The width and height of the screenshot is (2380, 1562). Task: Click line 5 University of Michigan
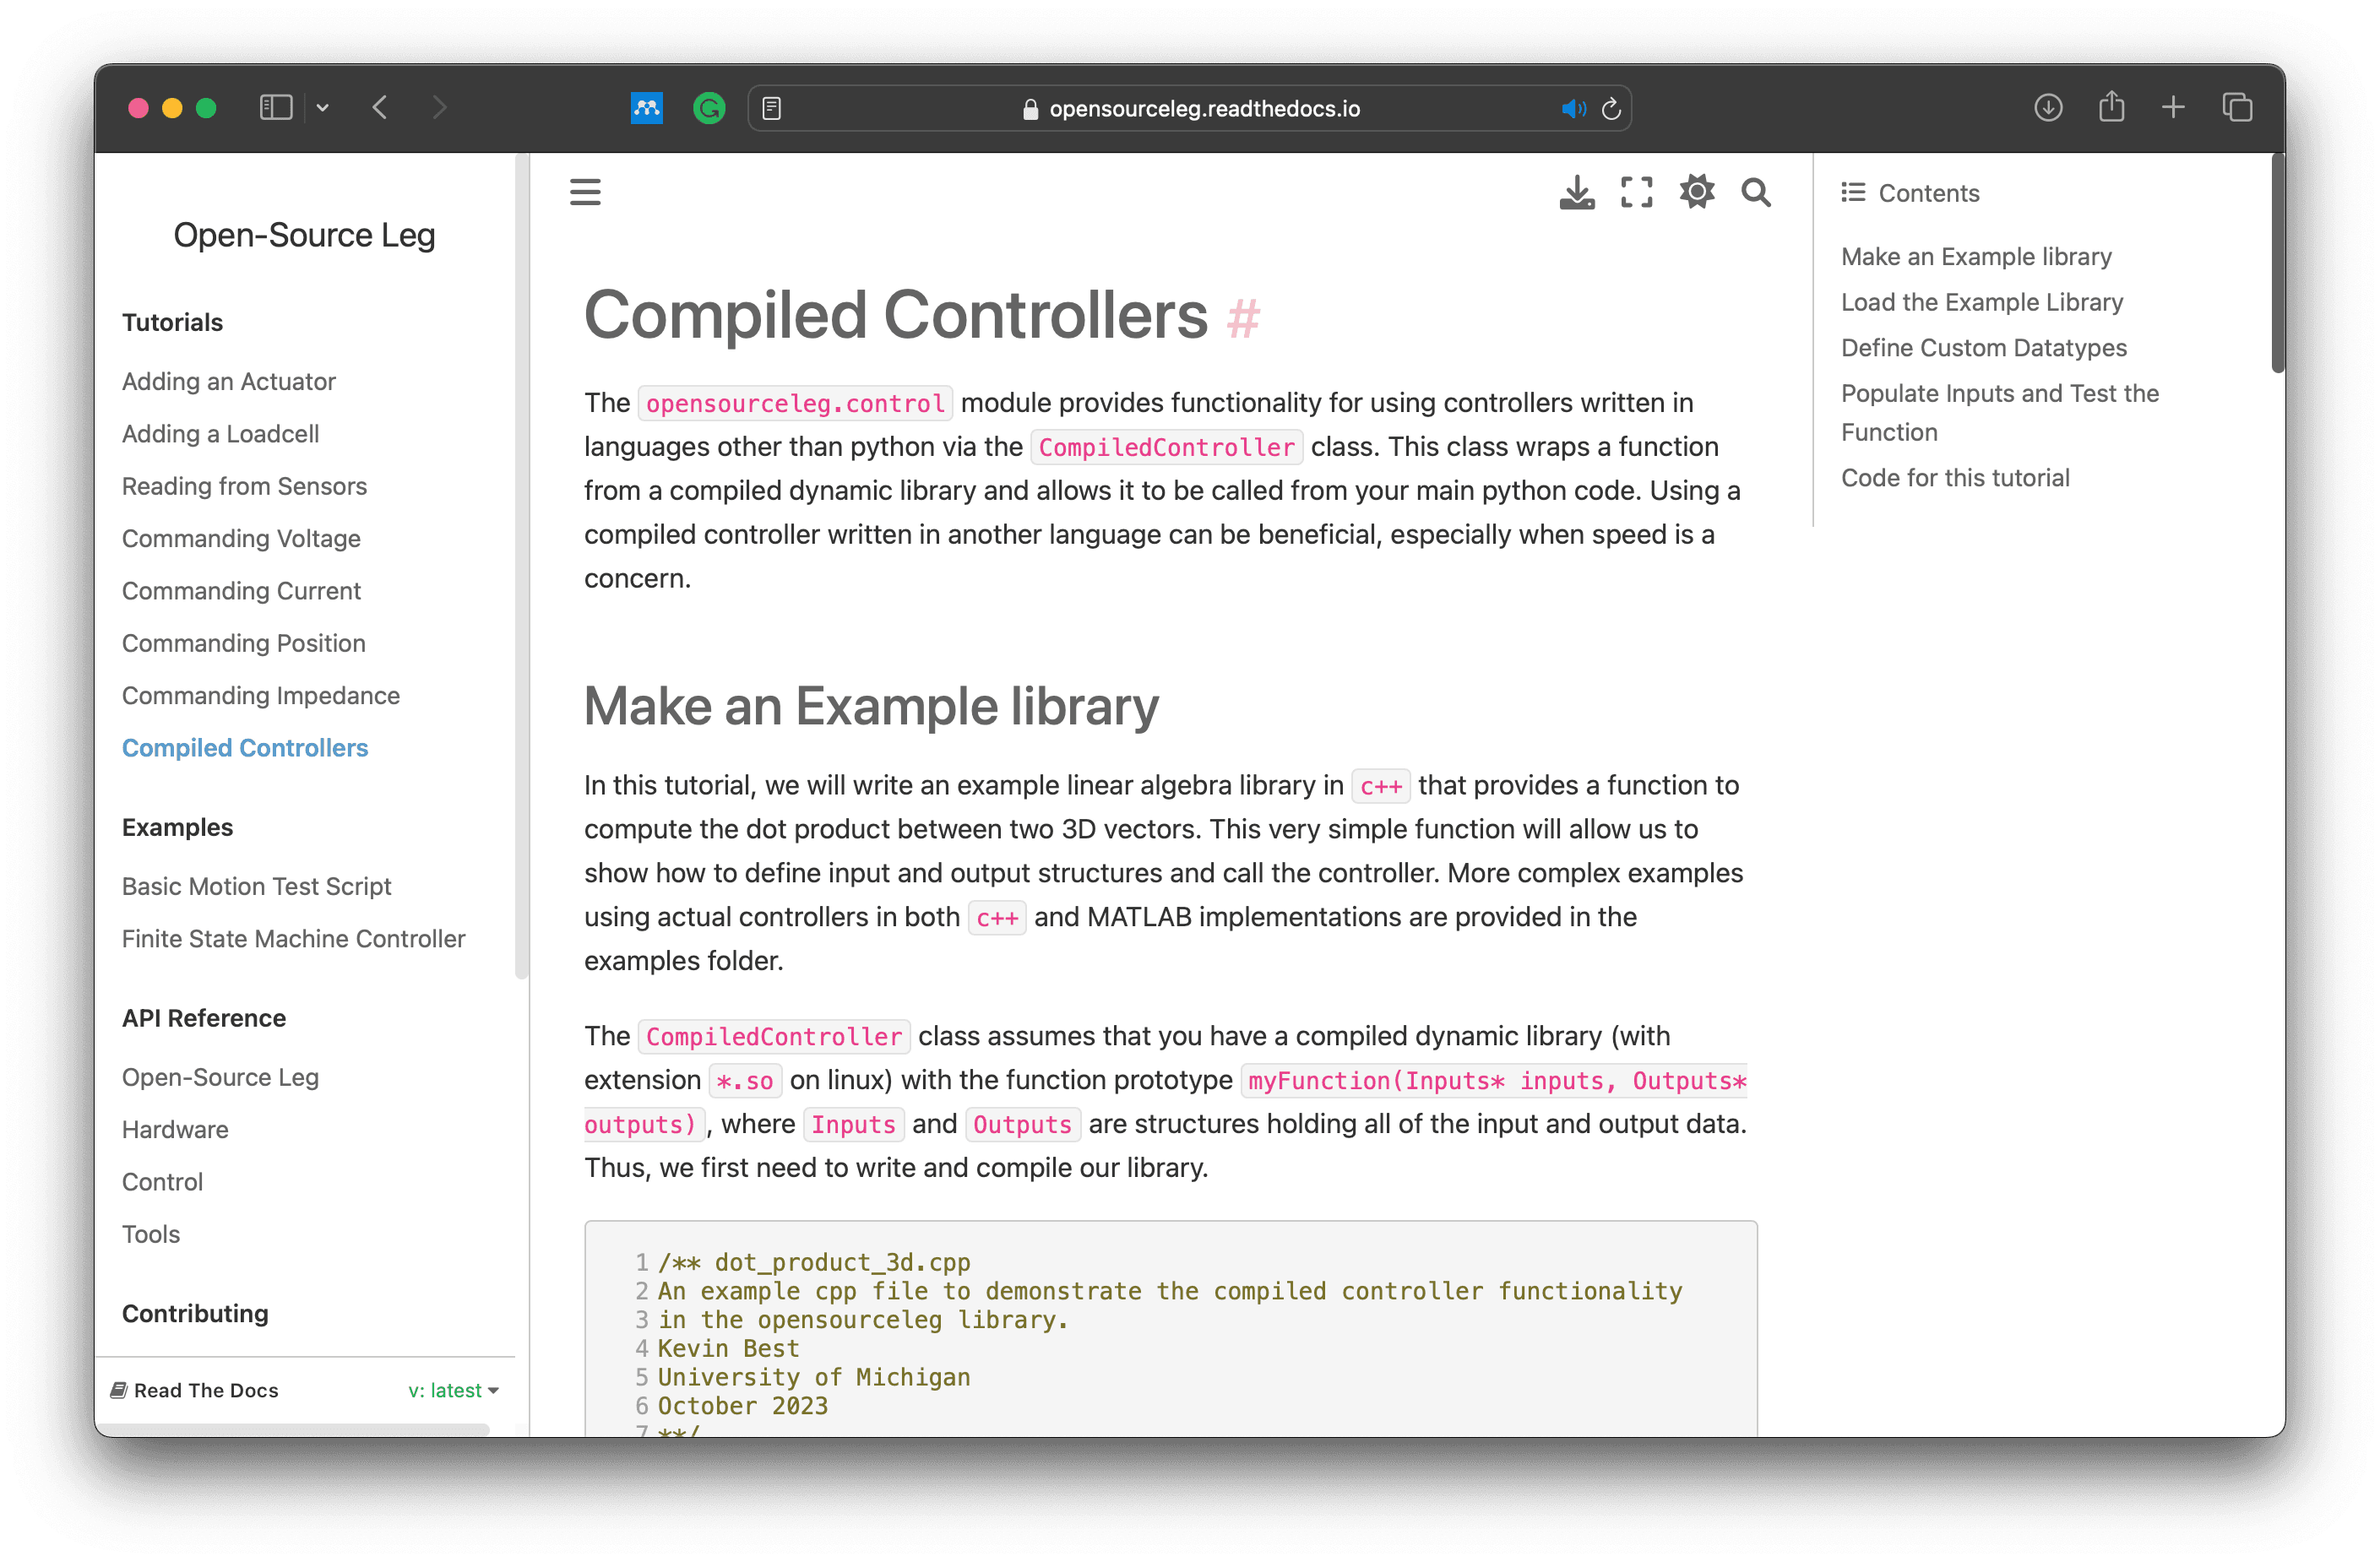pyautogui.click(x=813, y=1377)
